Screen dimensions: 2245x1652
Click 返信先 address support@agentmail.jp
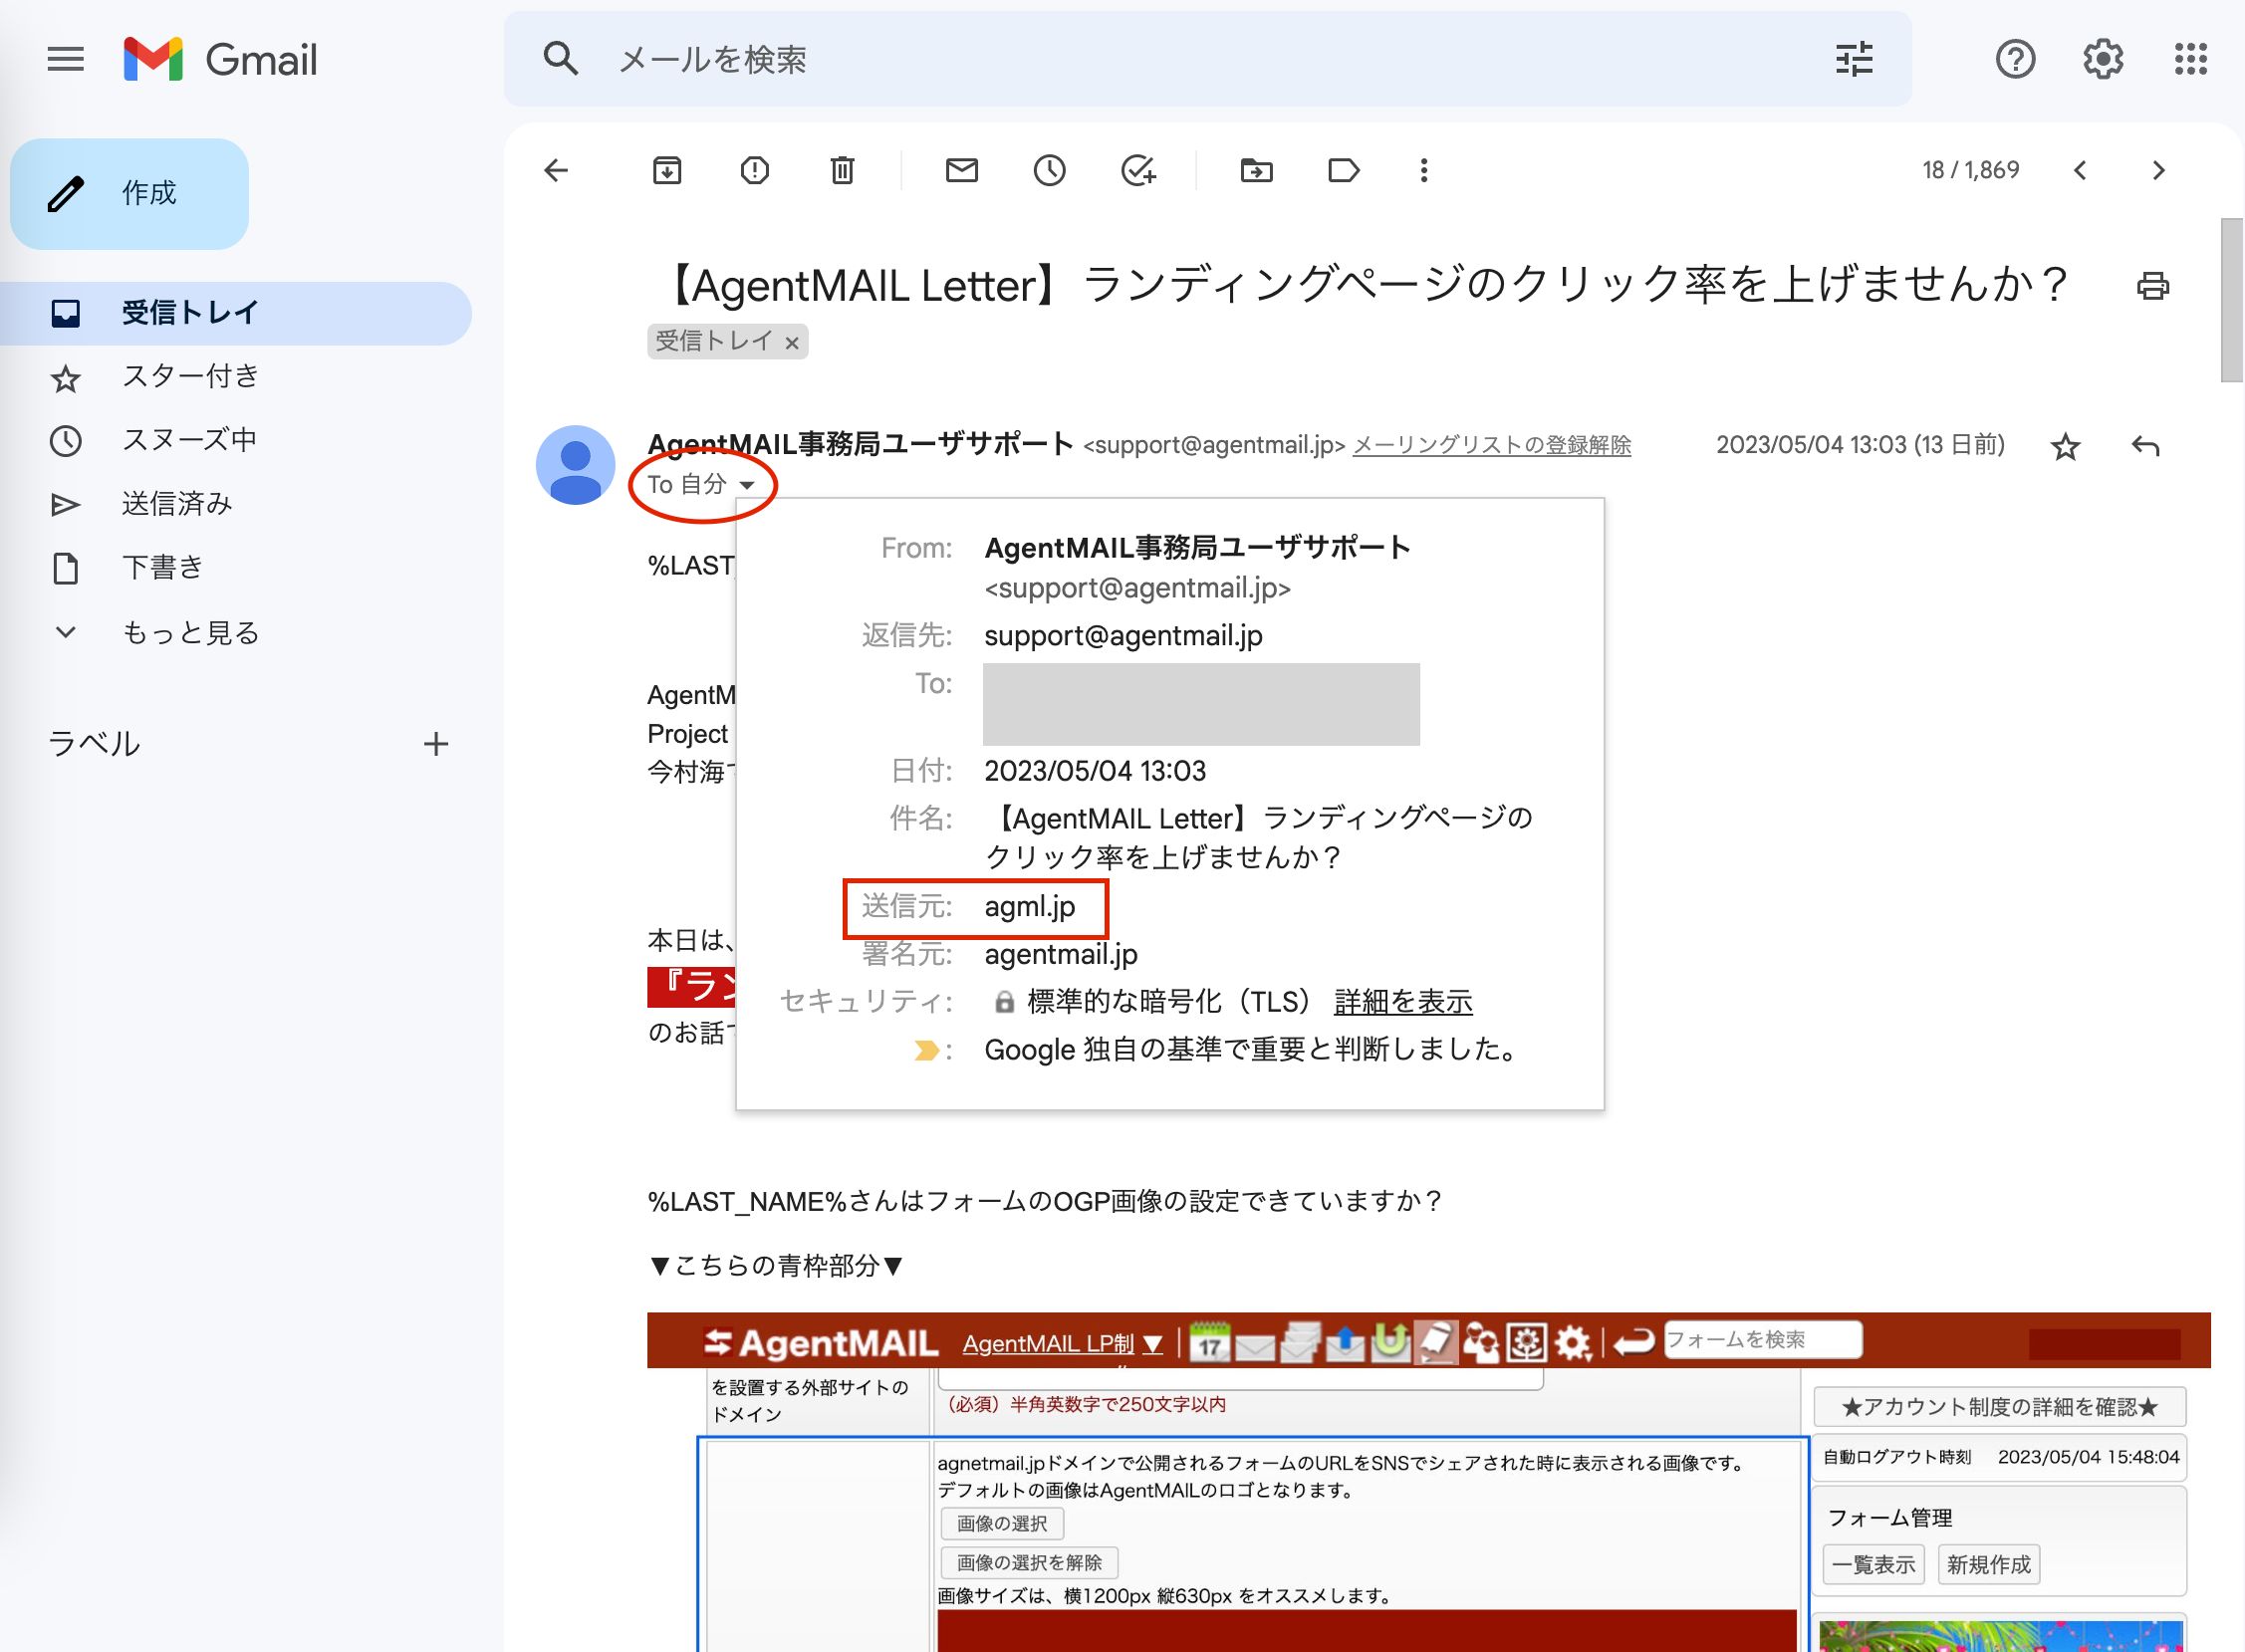pyautogui.click(x=1123, y=636)
